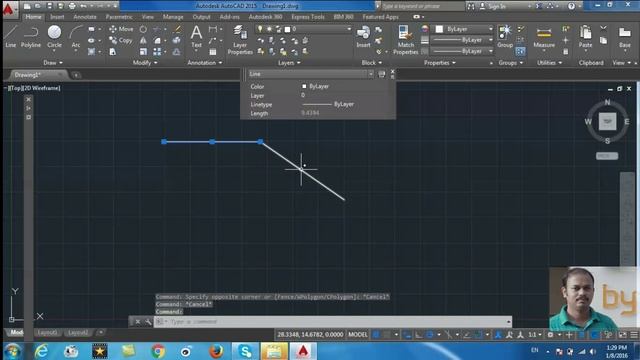
Task: Toggle clean screen in status bar
Action: click(622, 335)
